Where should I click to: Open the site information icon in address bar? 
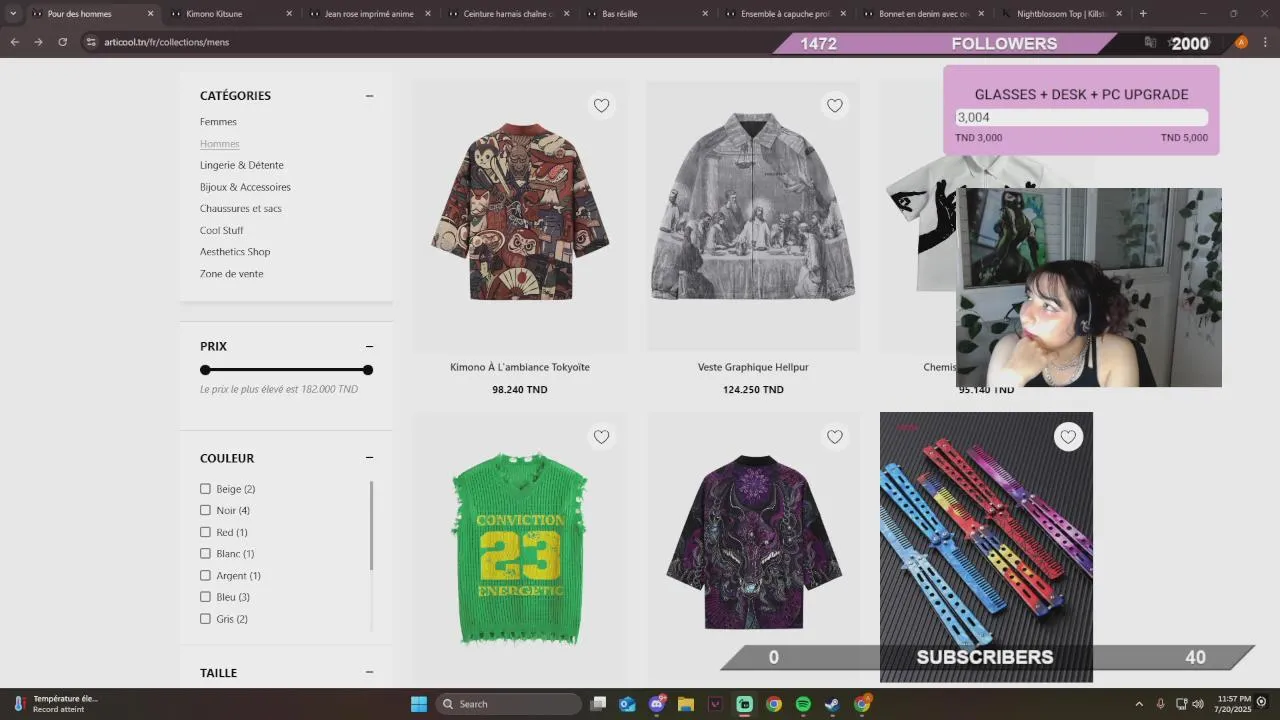[x=91, y=42]
